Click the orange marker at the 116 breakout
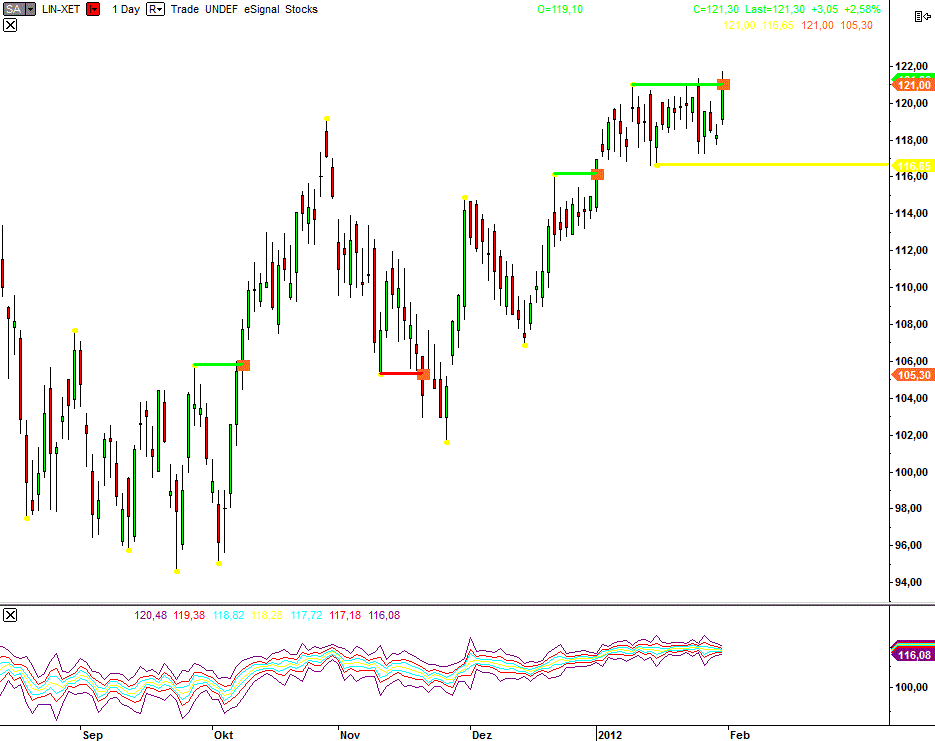 (597, 174)
